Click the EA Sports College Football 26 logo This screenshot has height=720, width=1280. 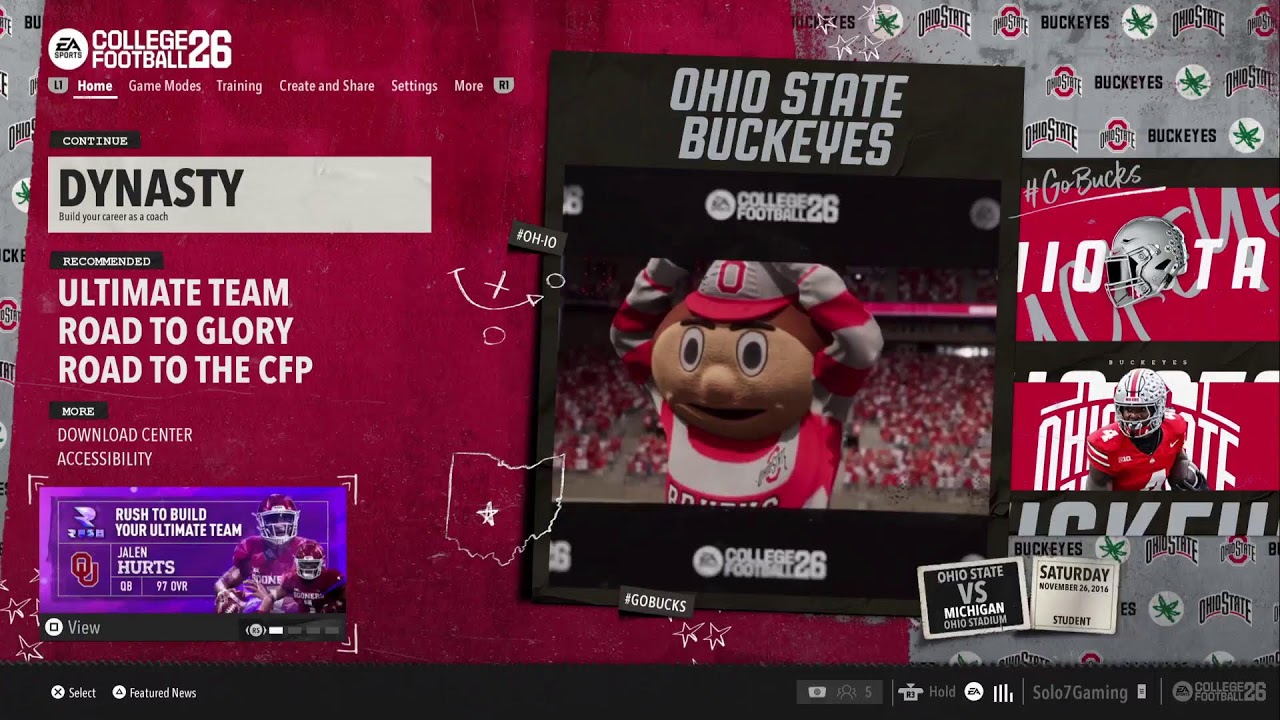[140, 48]
